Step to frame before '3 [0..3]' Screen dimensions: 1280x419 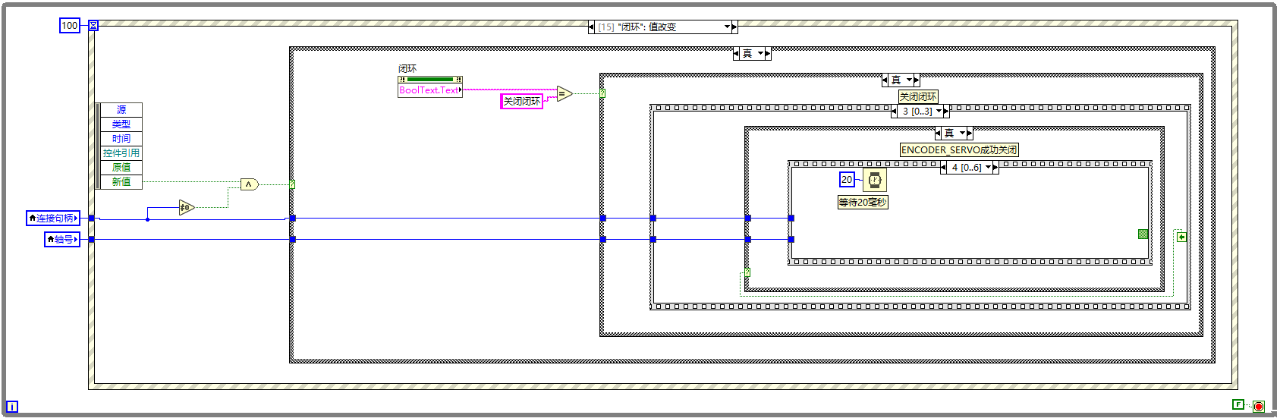tap(895, 111)
